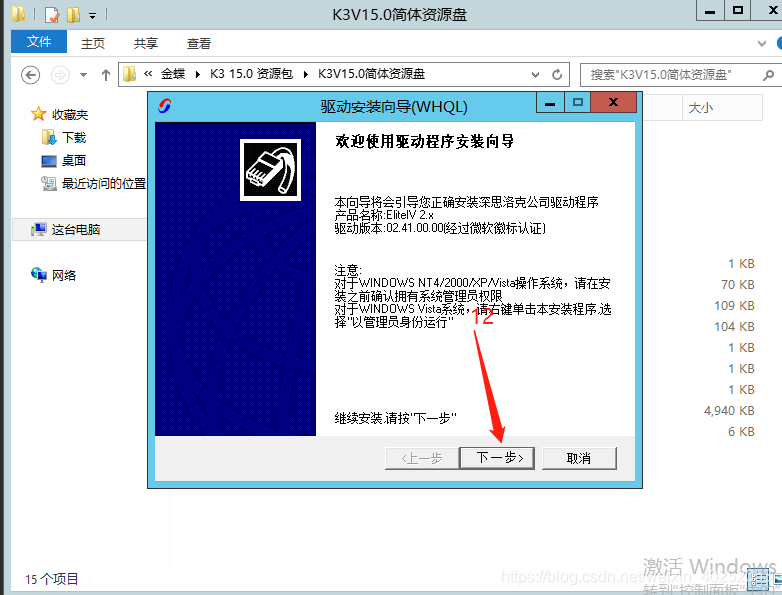Open 最近访问的位置 in navigation pane

click(x=104, y=184)
